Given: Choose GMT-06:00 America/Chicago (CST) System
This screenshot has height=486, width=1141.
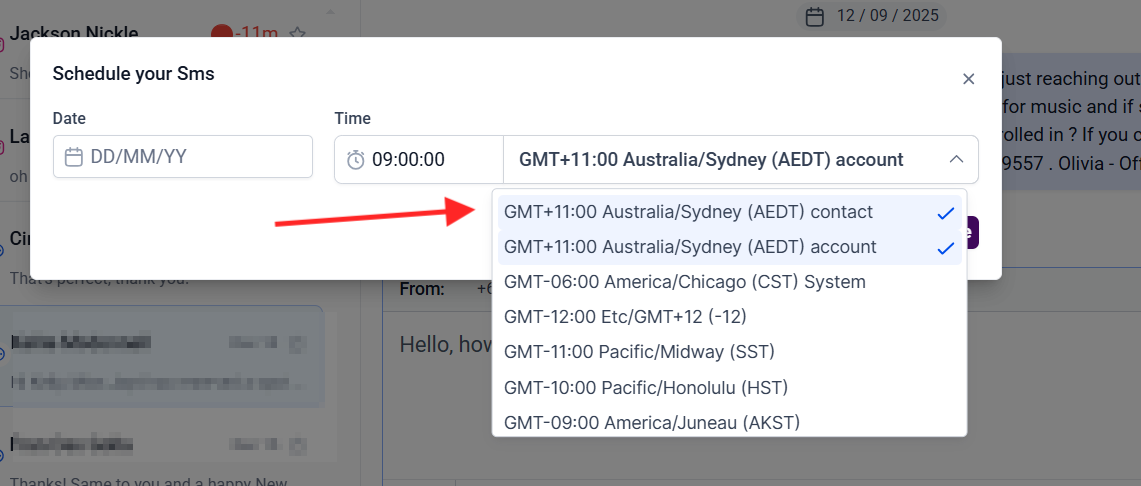Looking at the screenshot, I should 729,282.
